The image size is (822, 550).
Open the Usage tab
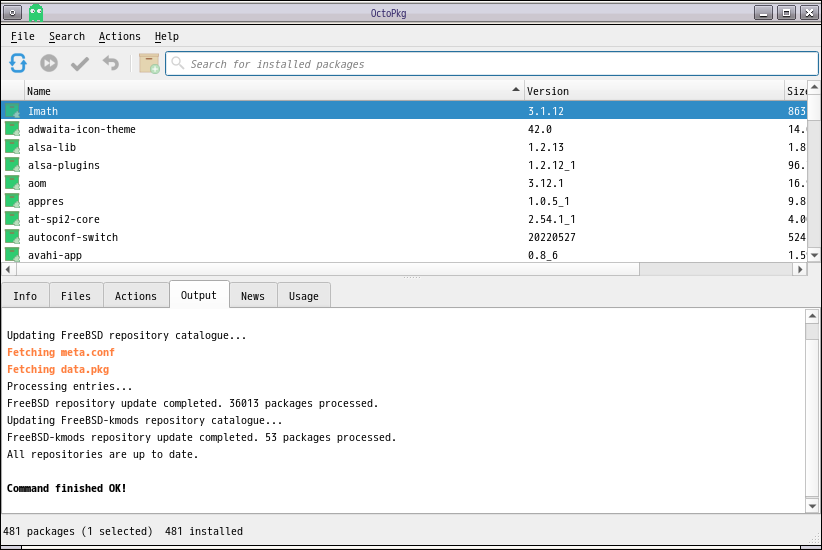click(x=304, y=296)
